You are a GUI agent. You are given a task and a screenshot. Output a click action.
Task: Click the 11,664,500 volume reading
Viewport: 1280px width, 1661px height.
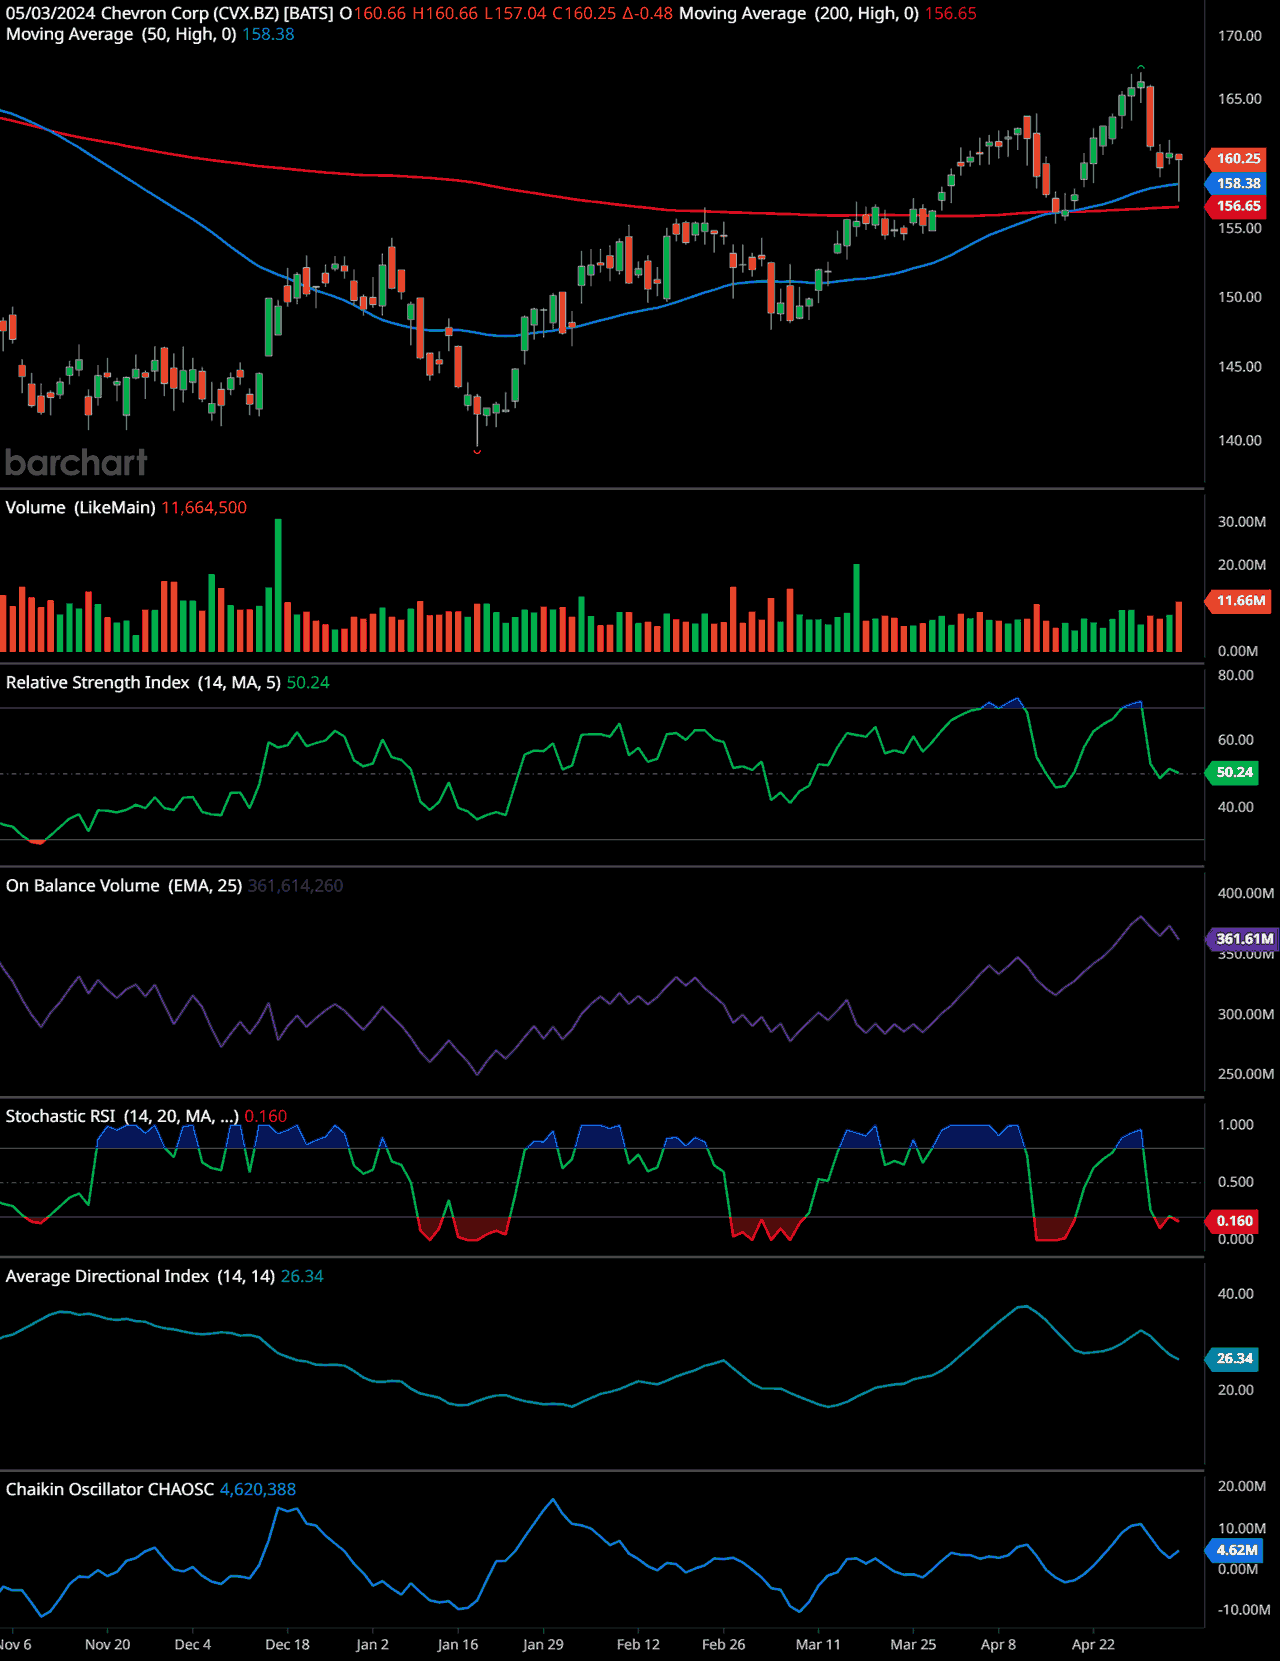click(204, 507)
